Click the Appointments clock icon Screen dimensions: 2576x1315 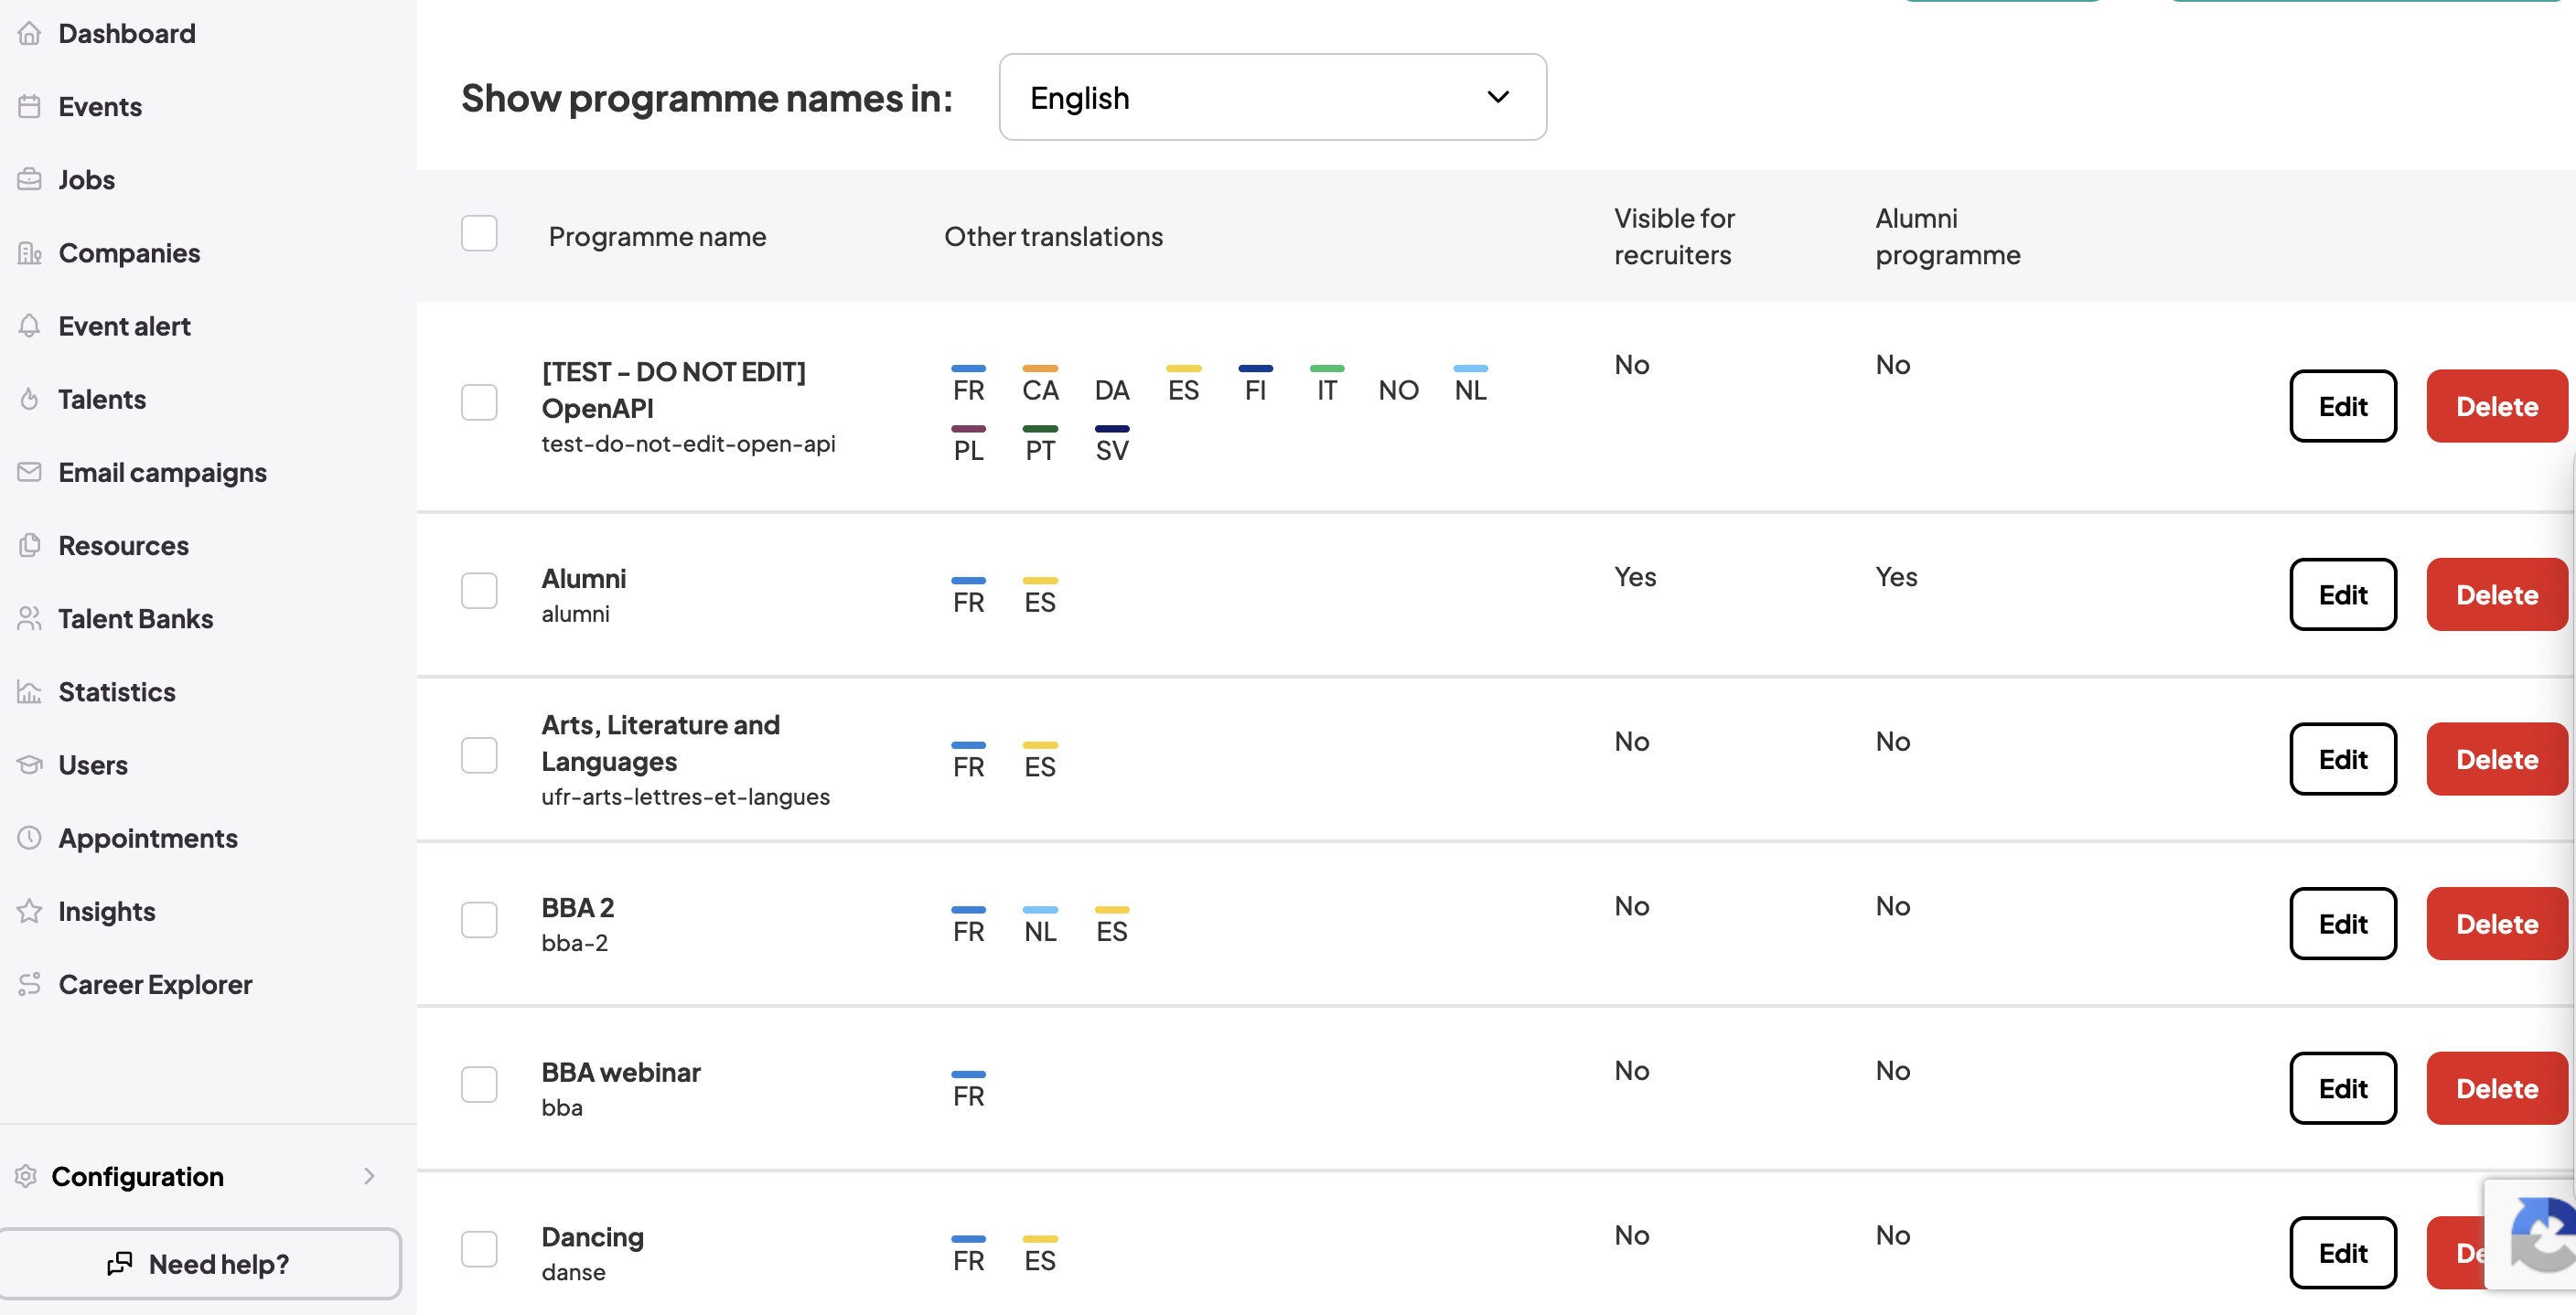tap(29, 838)
